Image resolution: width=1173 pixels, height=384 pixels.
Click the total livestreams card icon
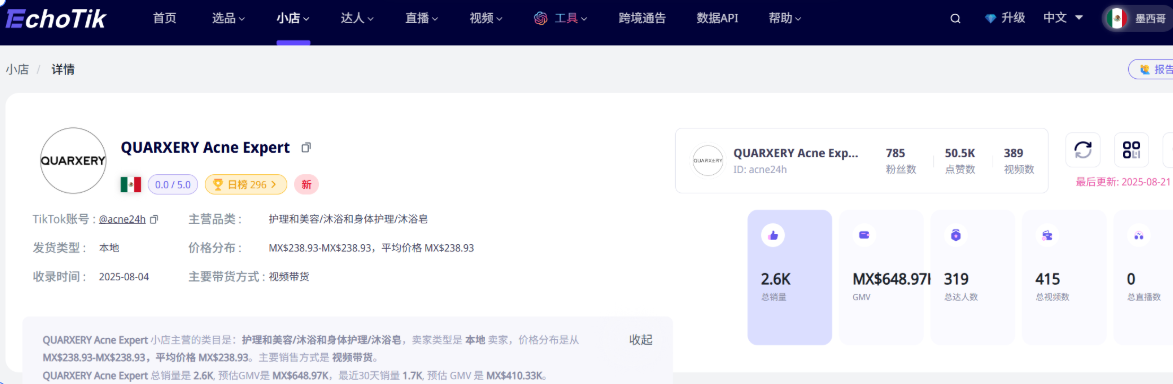pos(1139,235)
